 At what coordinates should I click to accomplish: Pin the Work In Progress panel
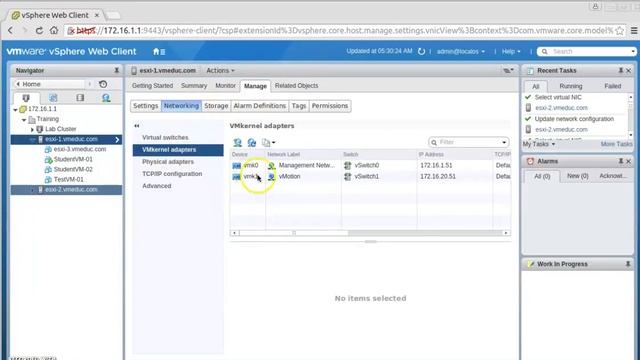pos(628,264)
